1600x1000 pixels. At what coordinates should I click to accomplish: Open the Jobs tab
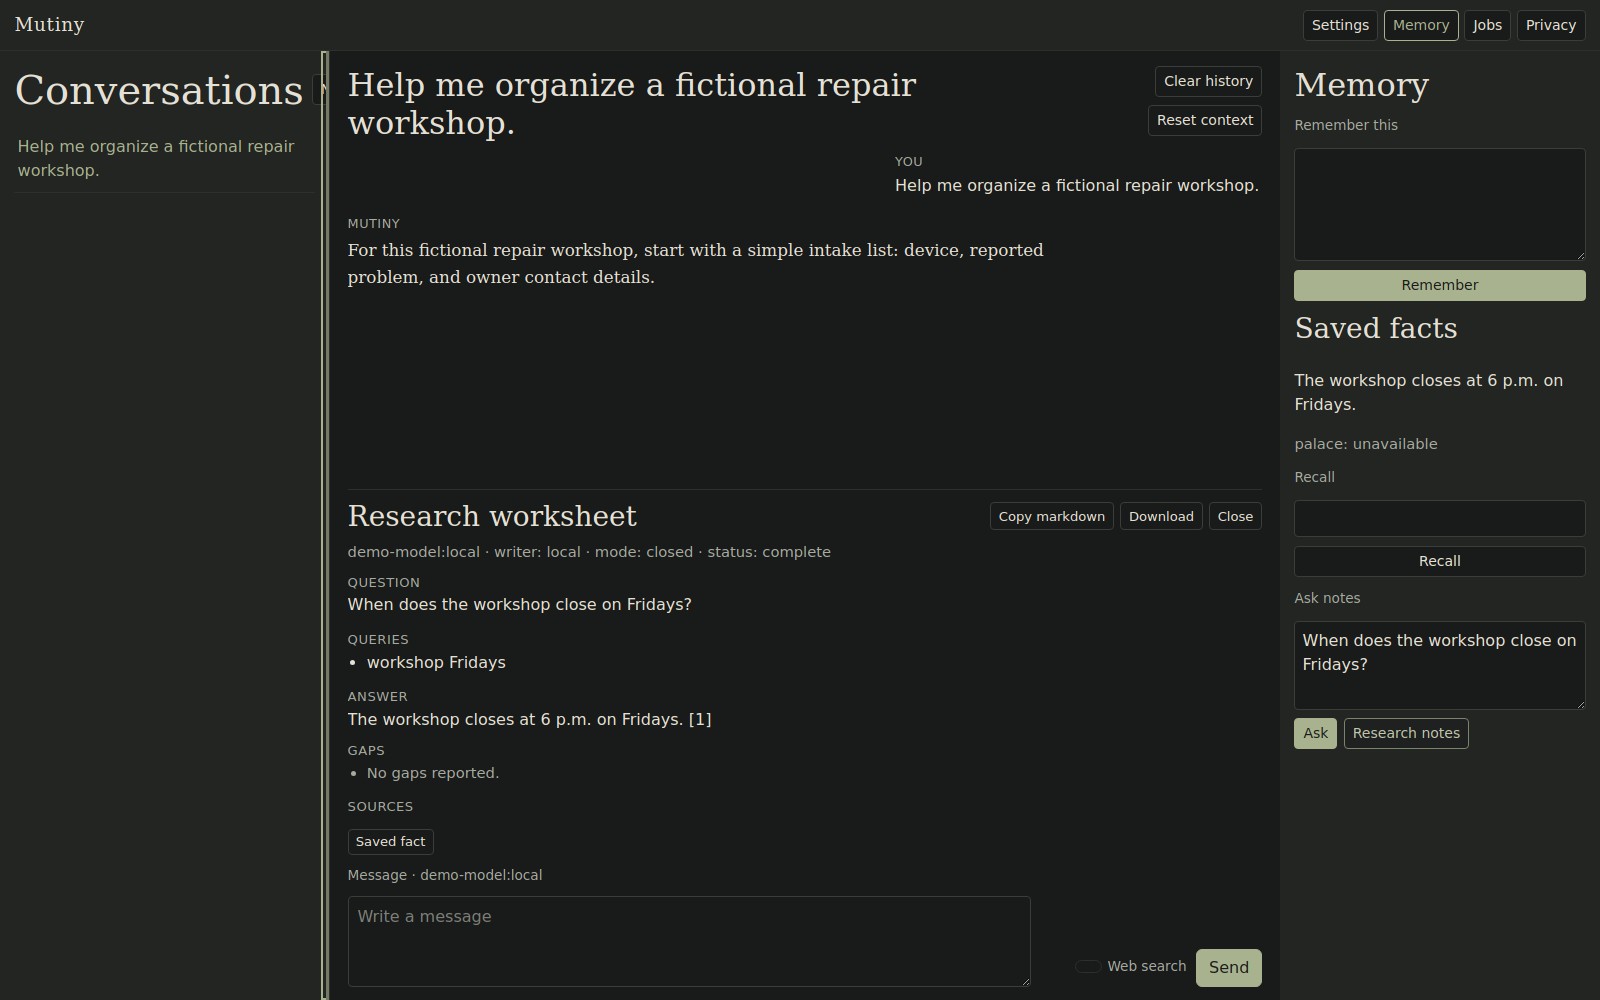click(x=1487, y=25)
